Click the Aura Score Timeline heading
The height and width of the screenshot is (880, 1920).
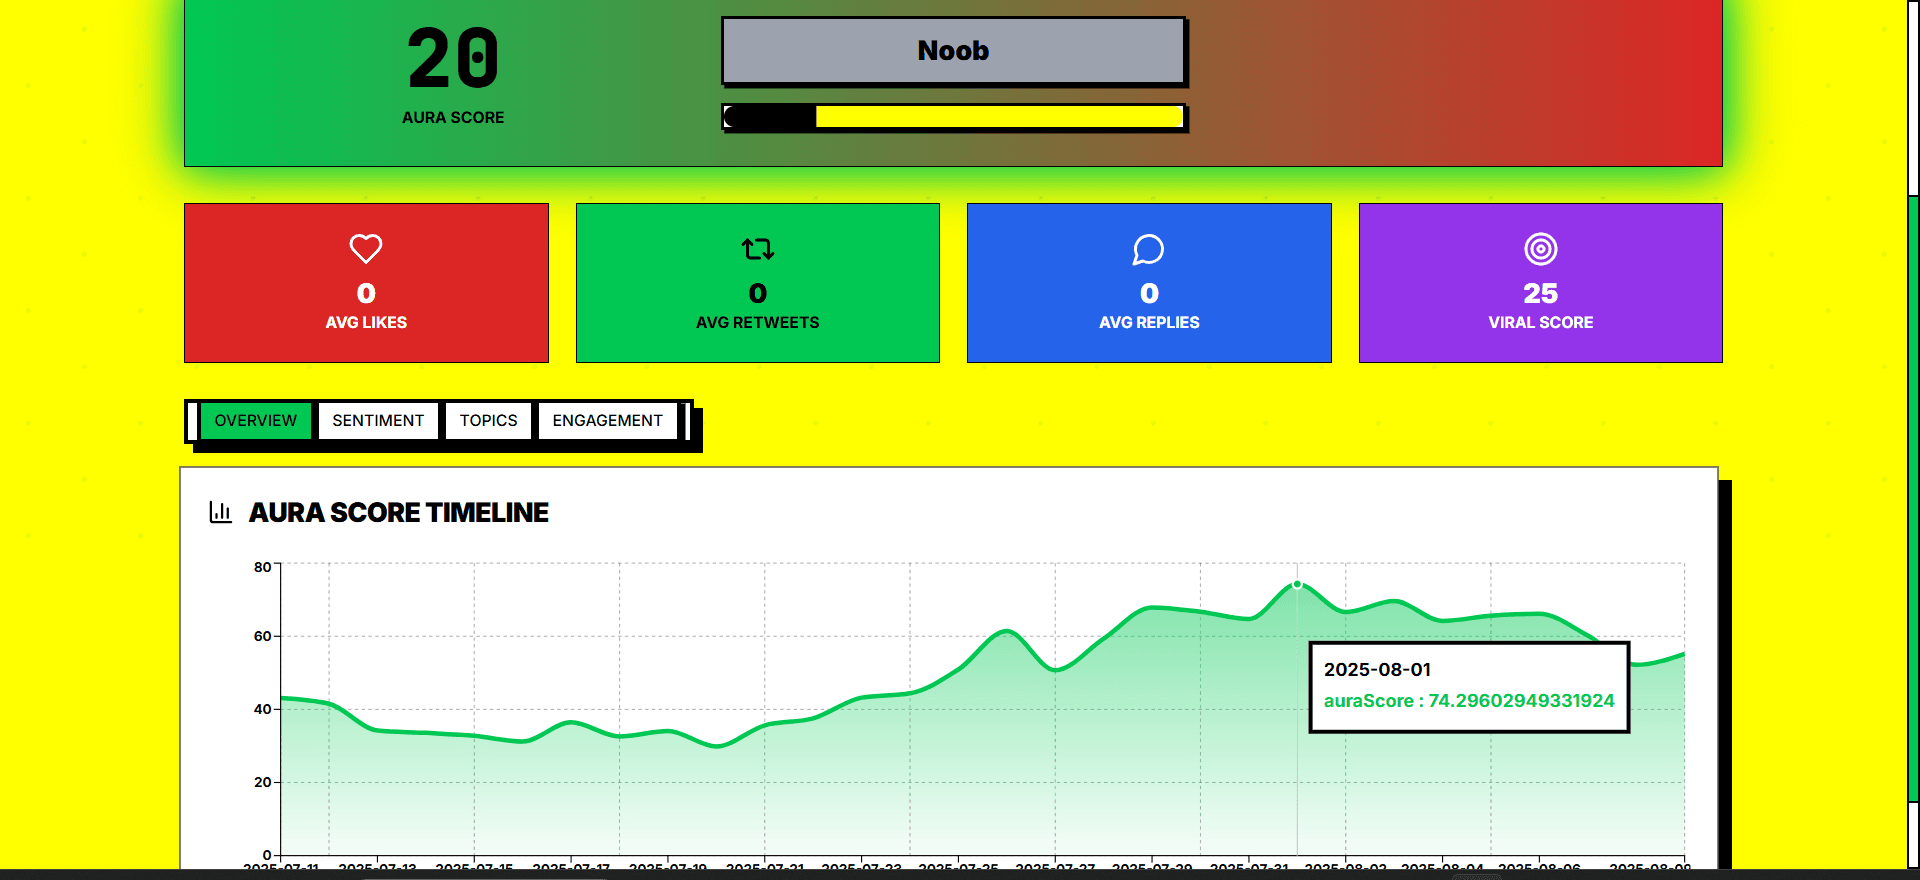(x=398, y=513)
